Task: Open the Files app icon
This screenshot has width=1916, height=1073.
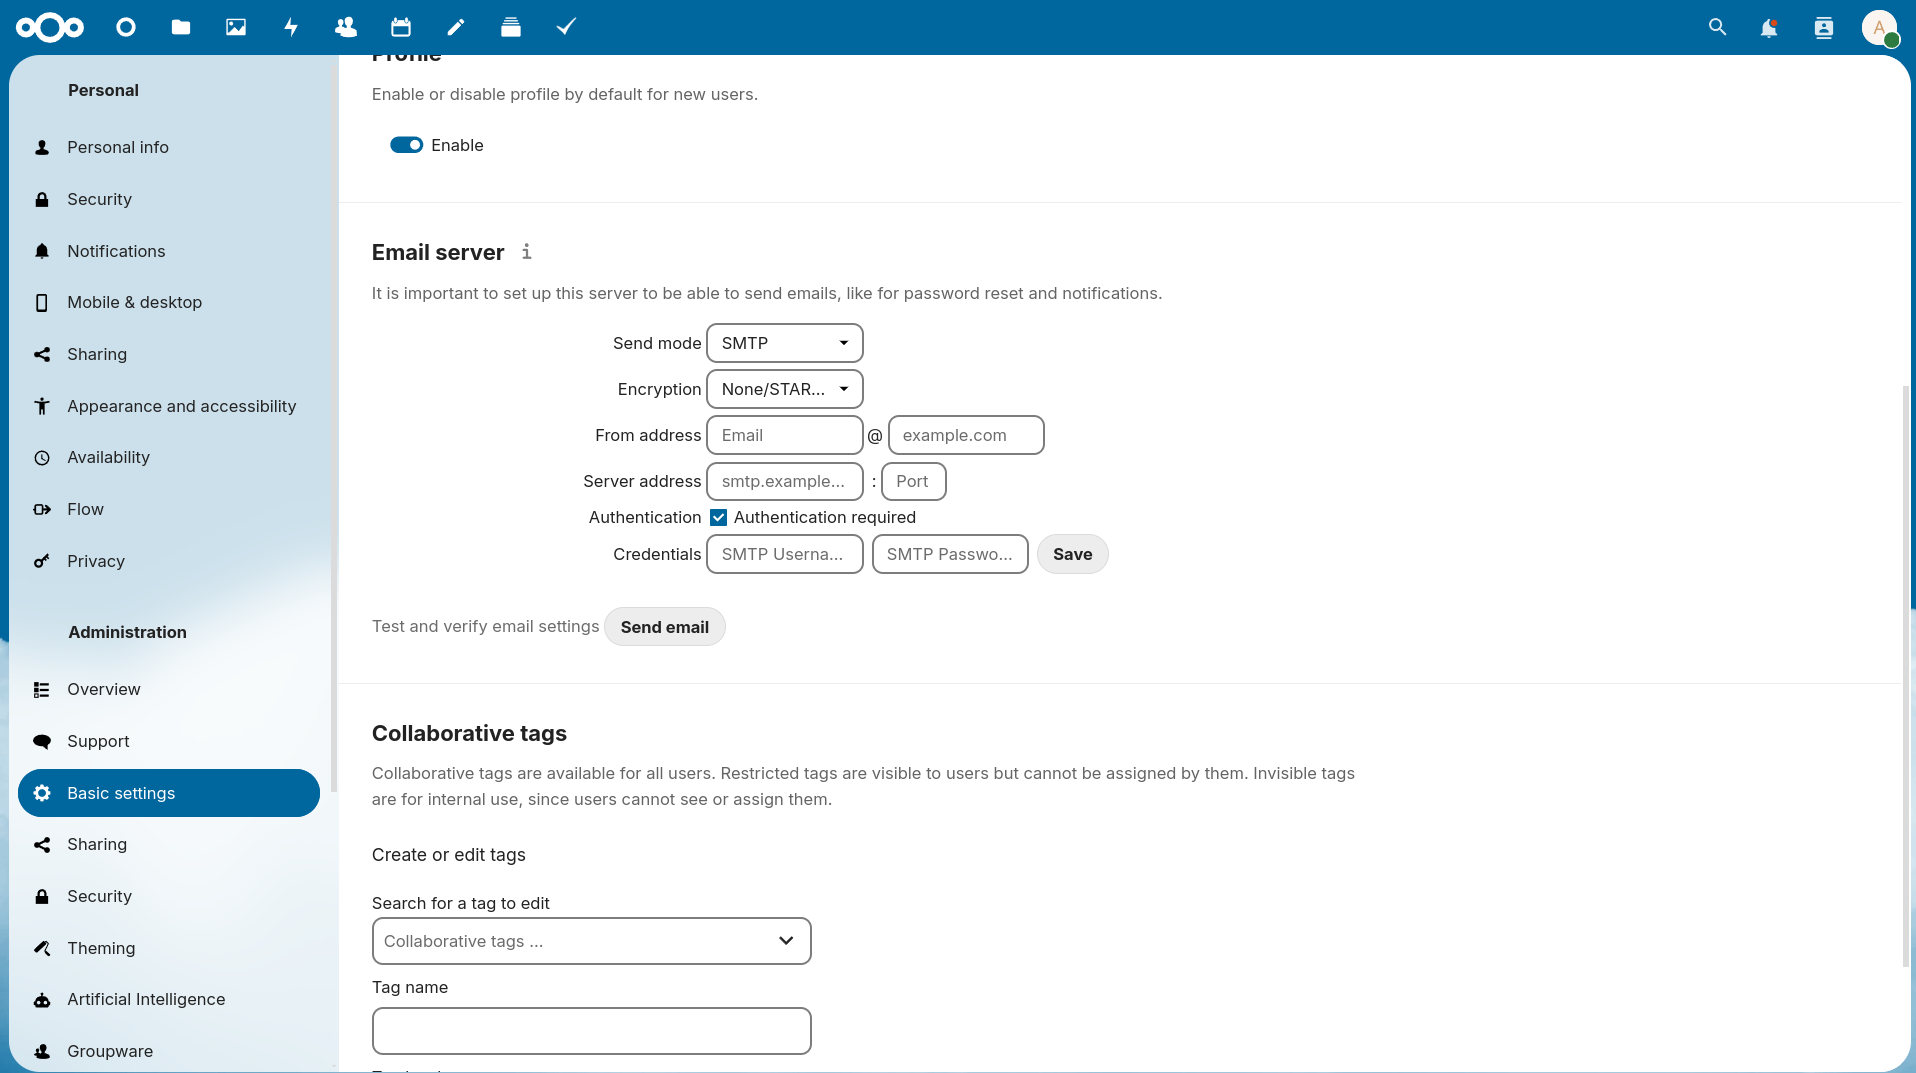Action: tap(181, 27)
